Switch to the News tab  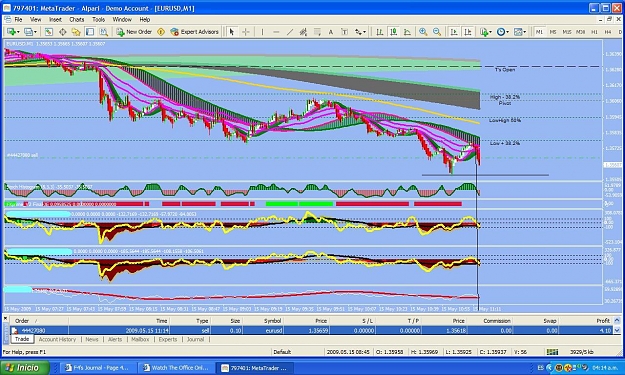(x=92, y=340)
